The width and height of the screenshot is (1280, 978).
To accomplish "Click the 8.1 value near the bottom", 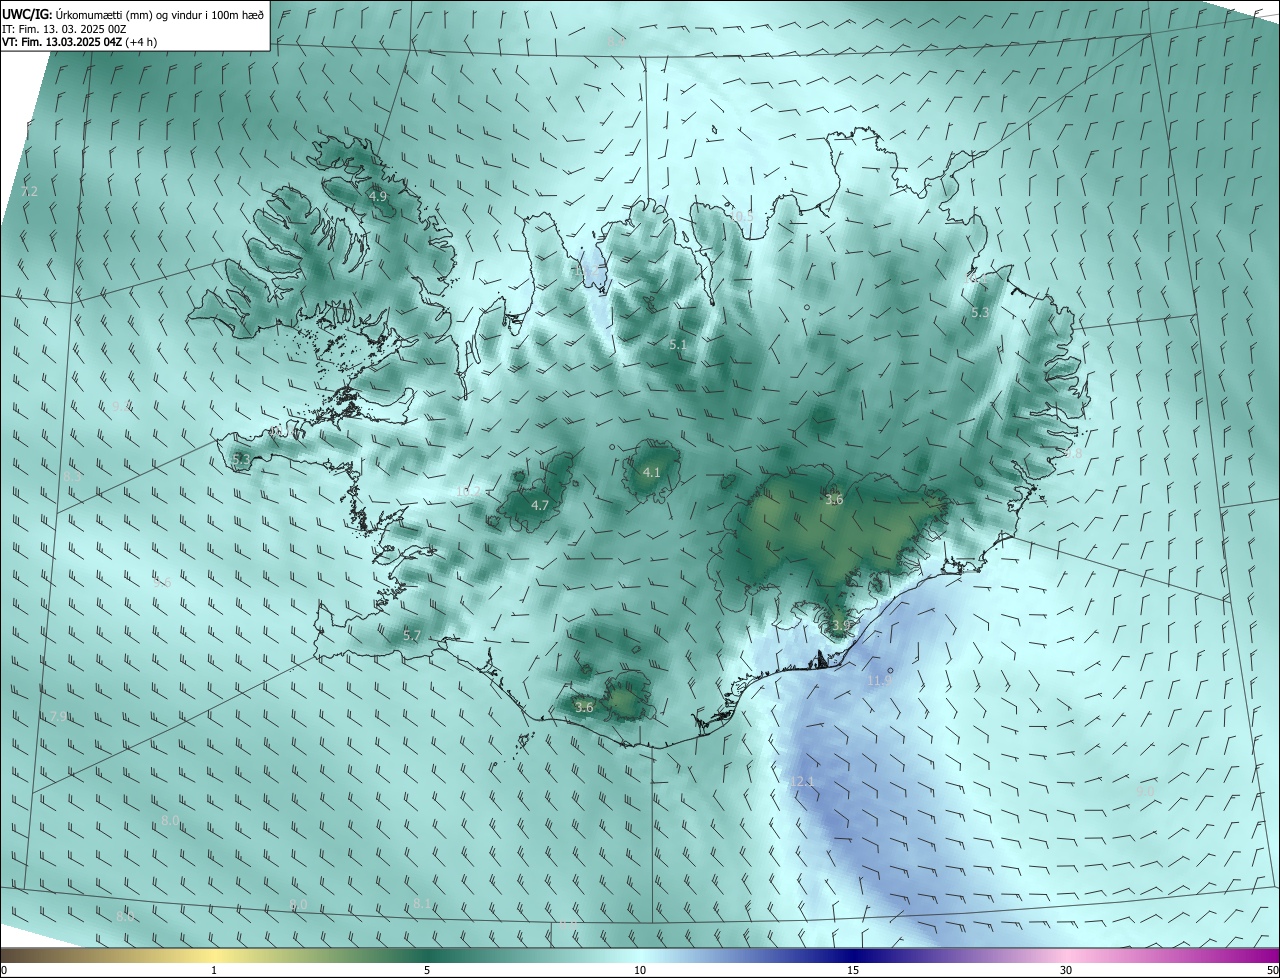I will pyautogui.click(x=422, y=904).
